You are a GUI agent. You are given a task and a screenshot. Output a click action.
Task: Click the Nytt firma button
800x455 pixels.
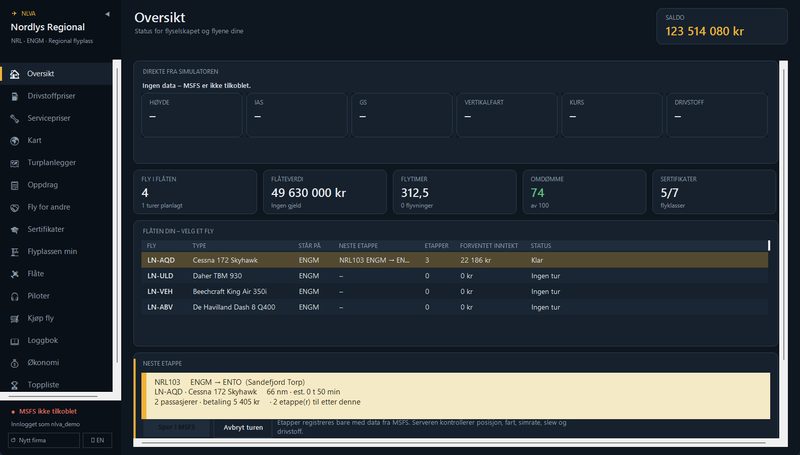pos(44,440)
